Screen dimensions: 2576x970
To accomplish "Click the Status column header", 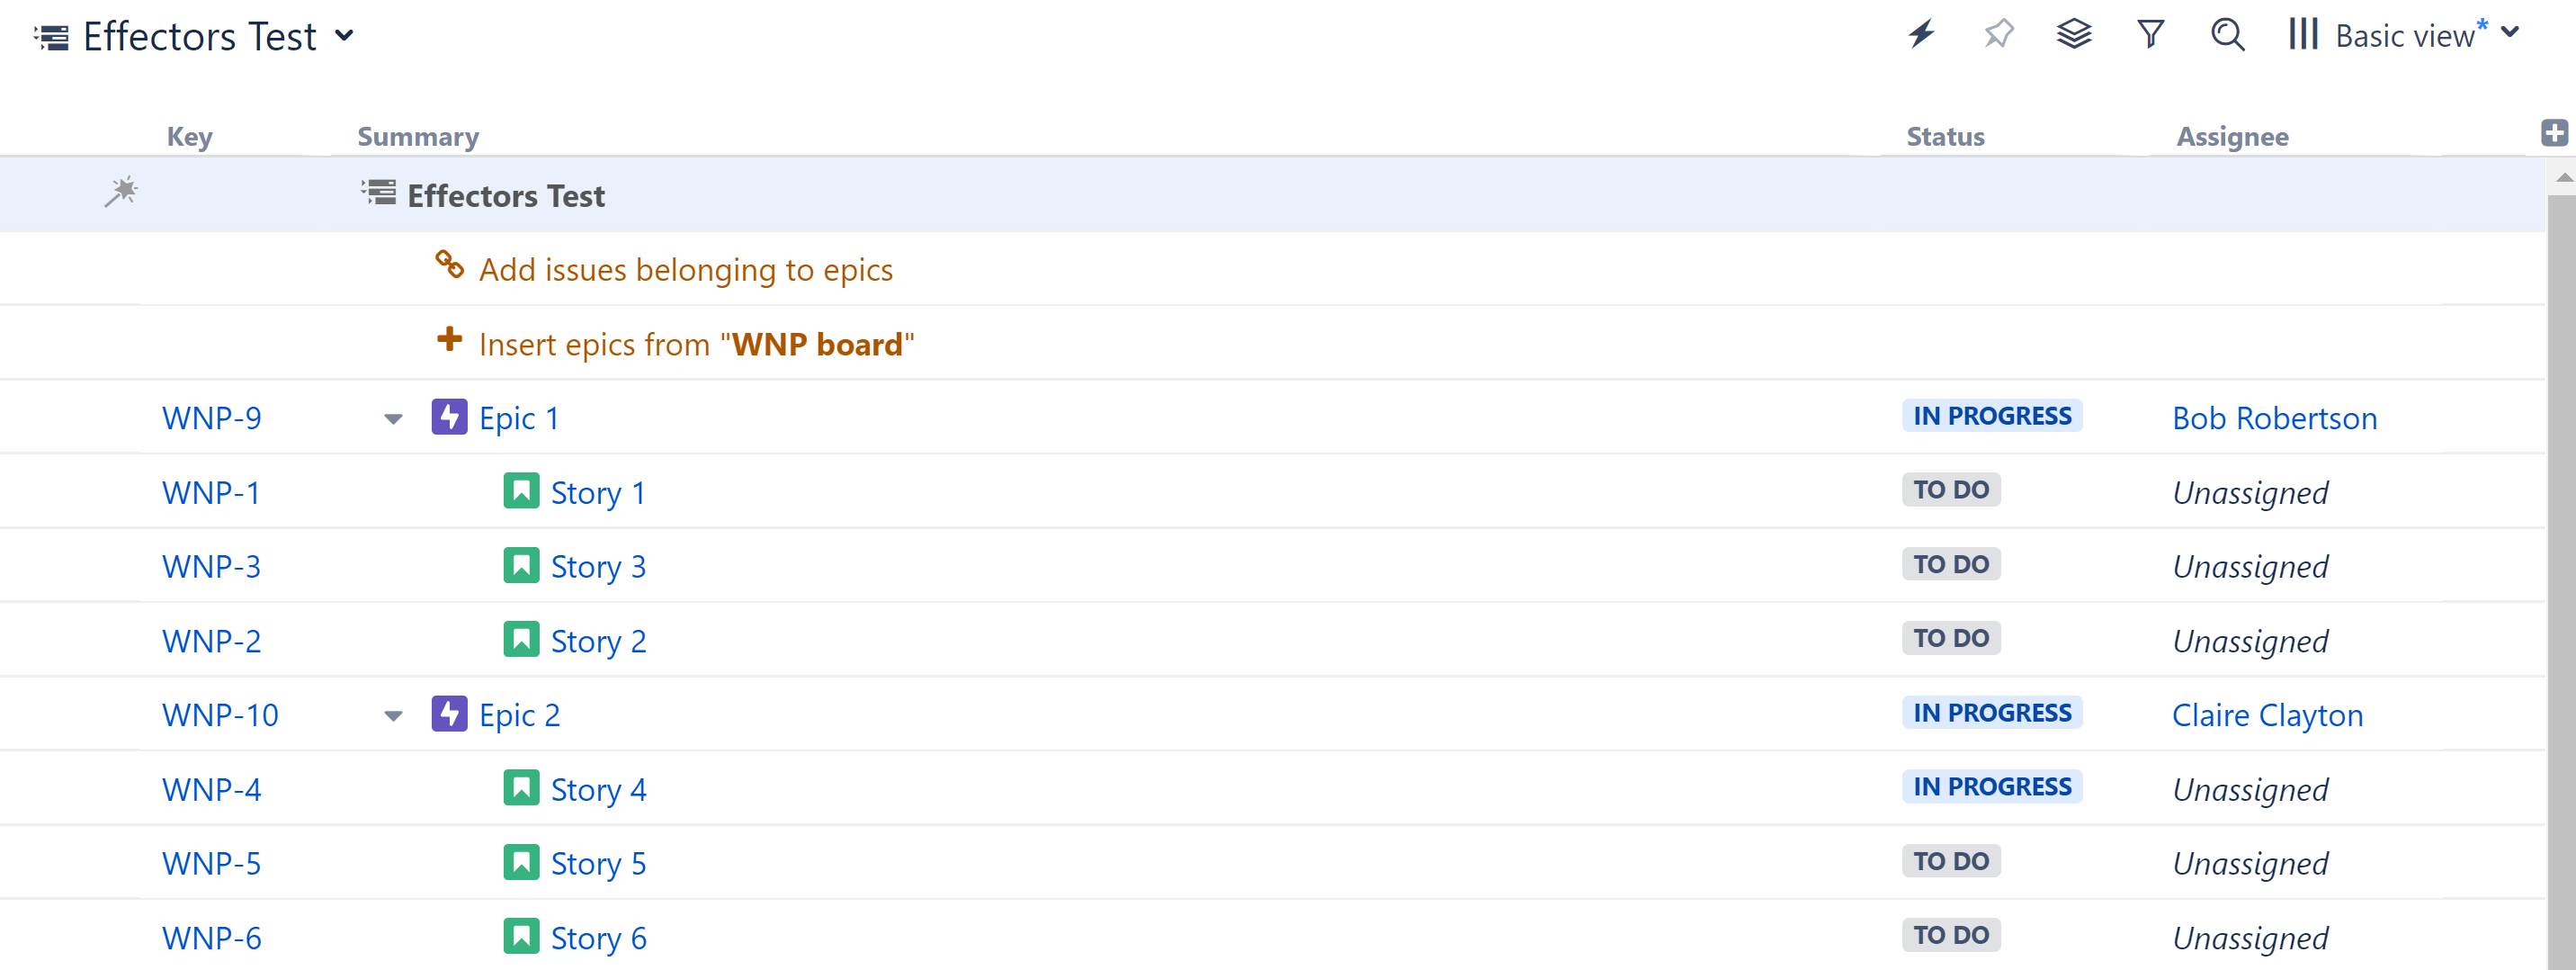I will click(x=1944, y=137).
